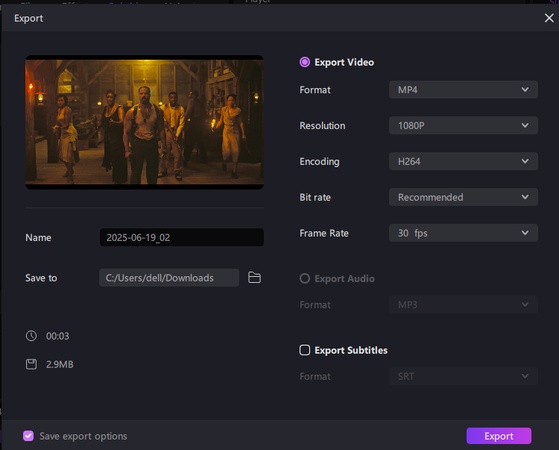Screen dimensions: 559x450
Task: Click the Export Audio label
Action: coord(344,278)
